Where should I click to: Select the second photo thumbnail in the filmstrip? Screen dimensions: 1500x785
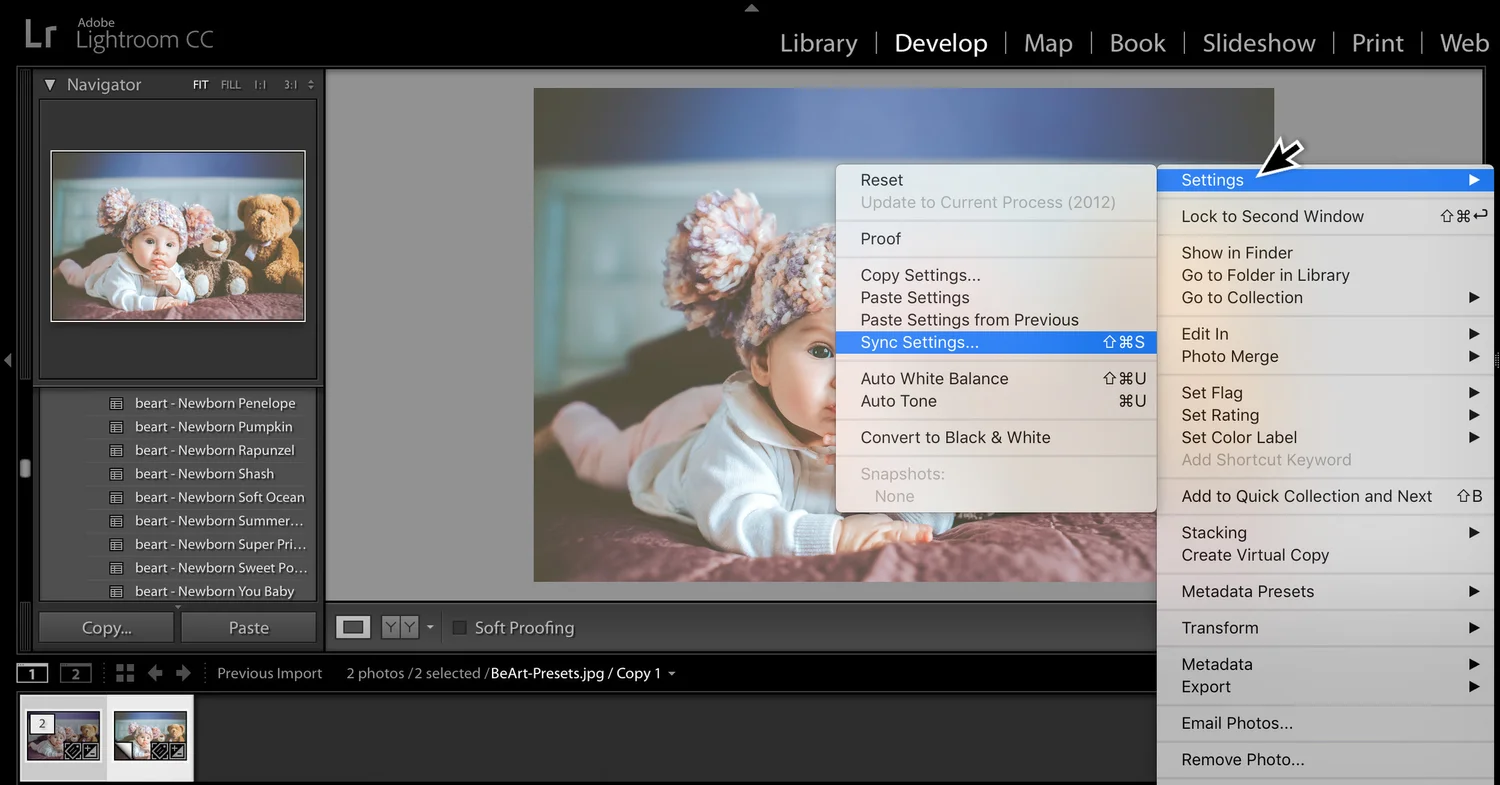tap(150, 738)
